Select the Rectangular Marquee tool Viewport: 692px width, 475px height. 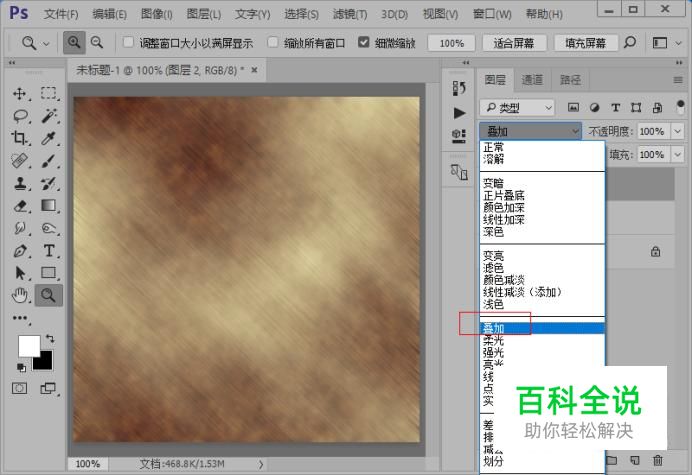click(49, 94)
